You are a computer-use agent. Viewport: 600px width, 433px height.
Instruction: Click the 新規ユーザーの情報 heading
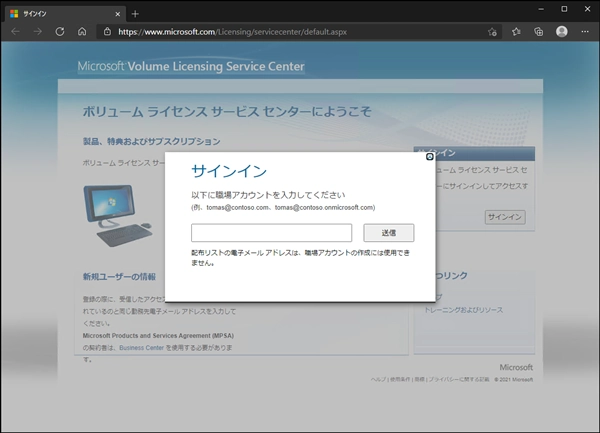click(x=119, y=277)
